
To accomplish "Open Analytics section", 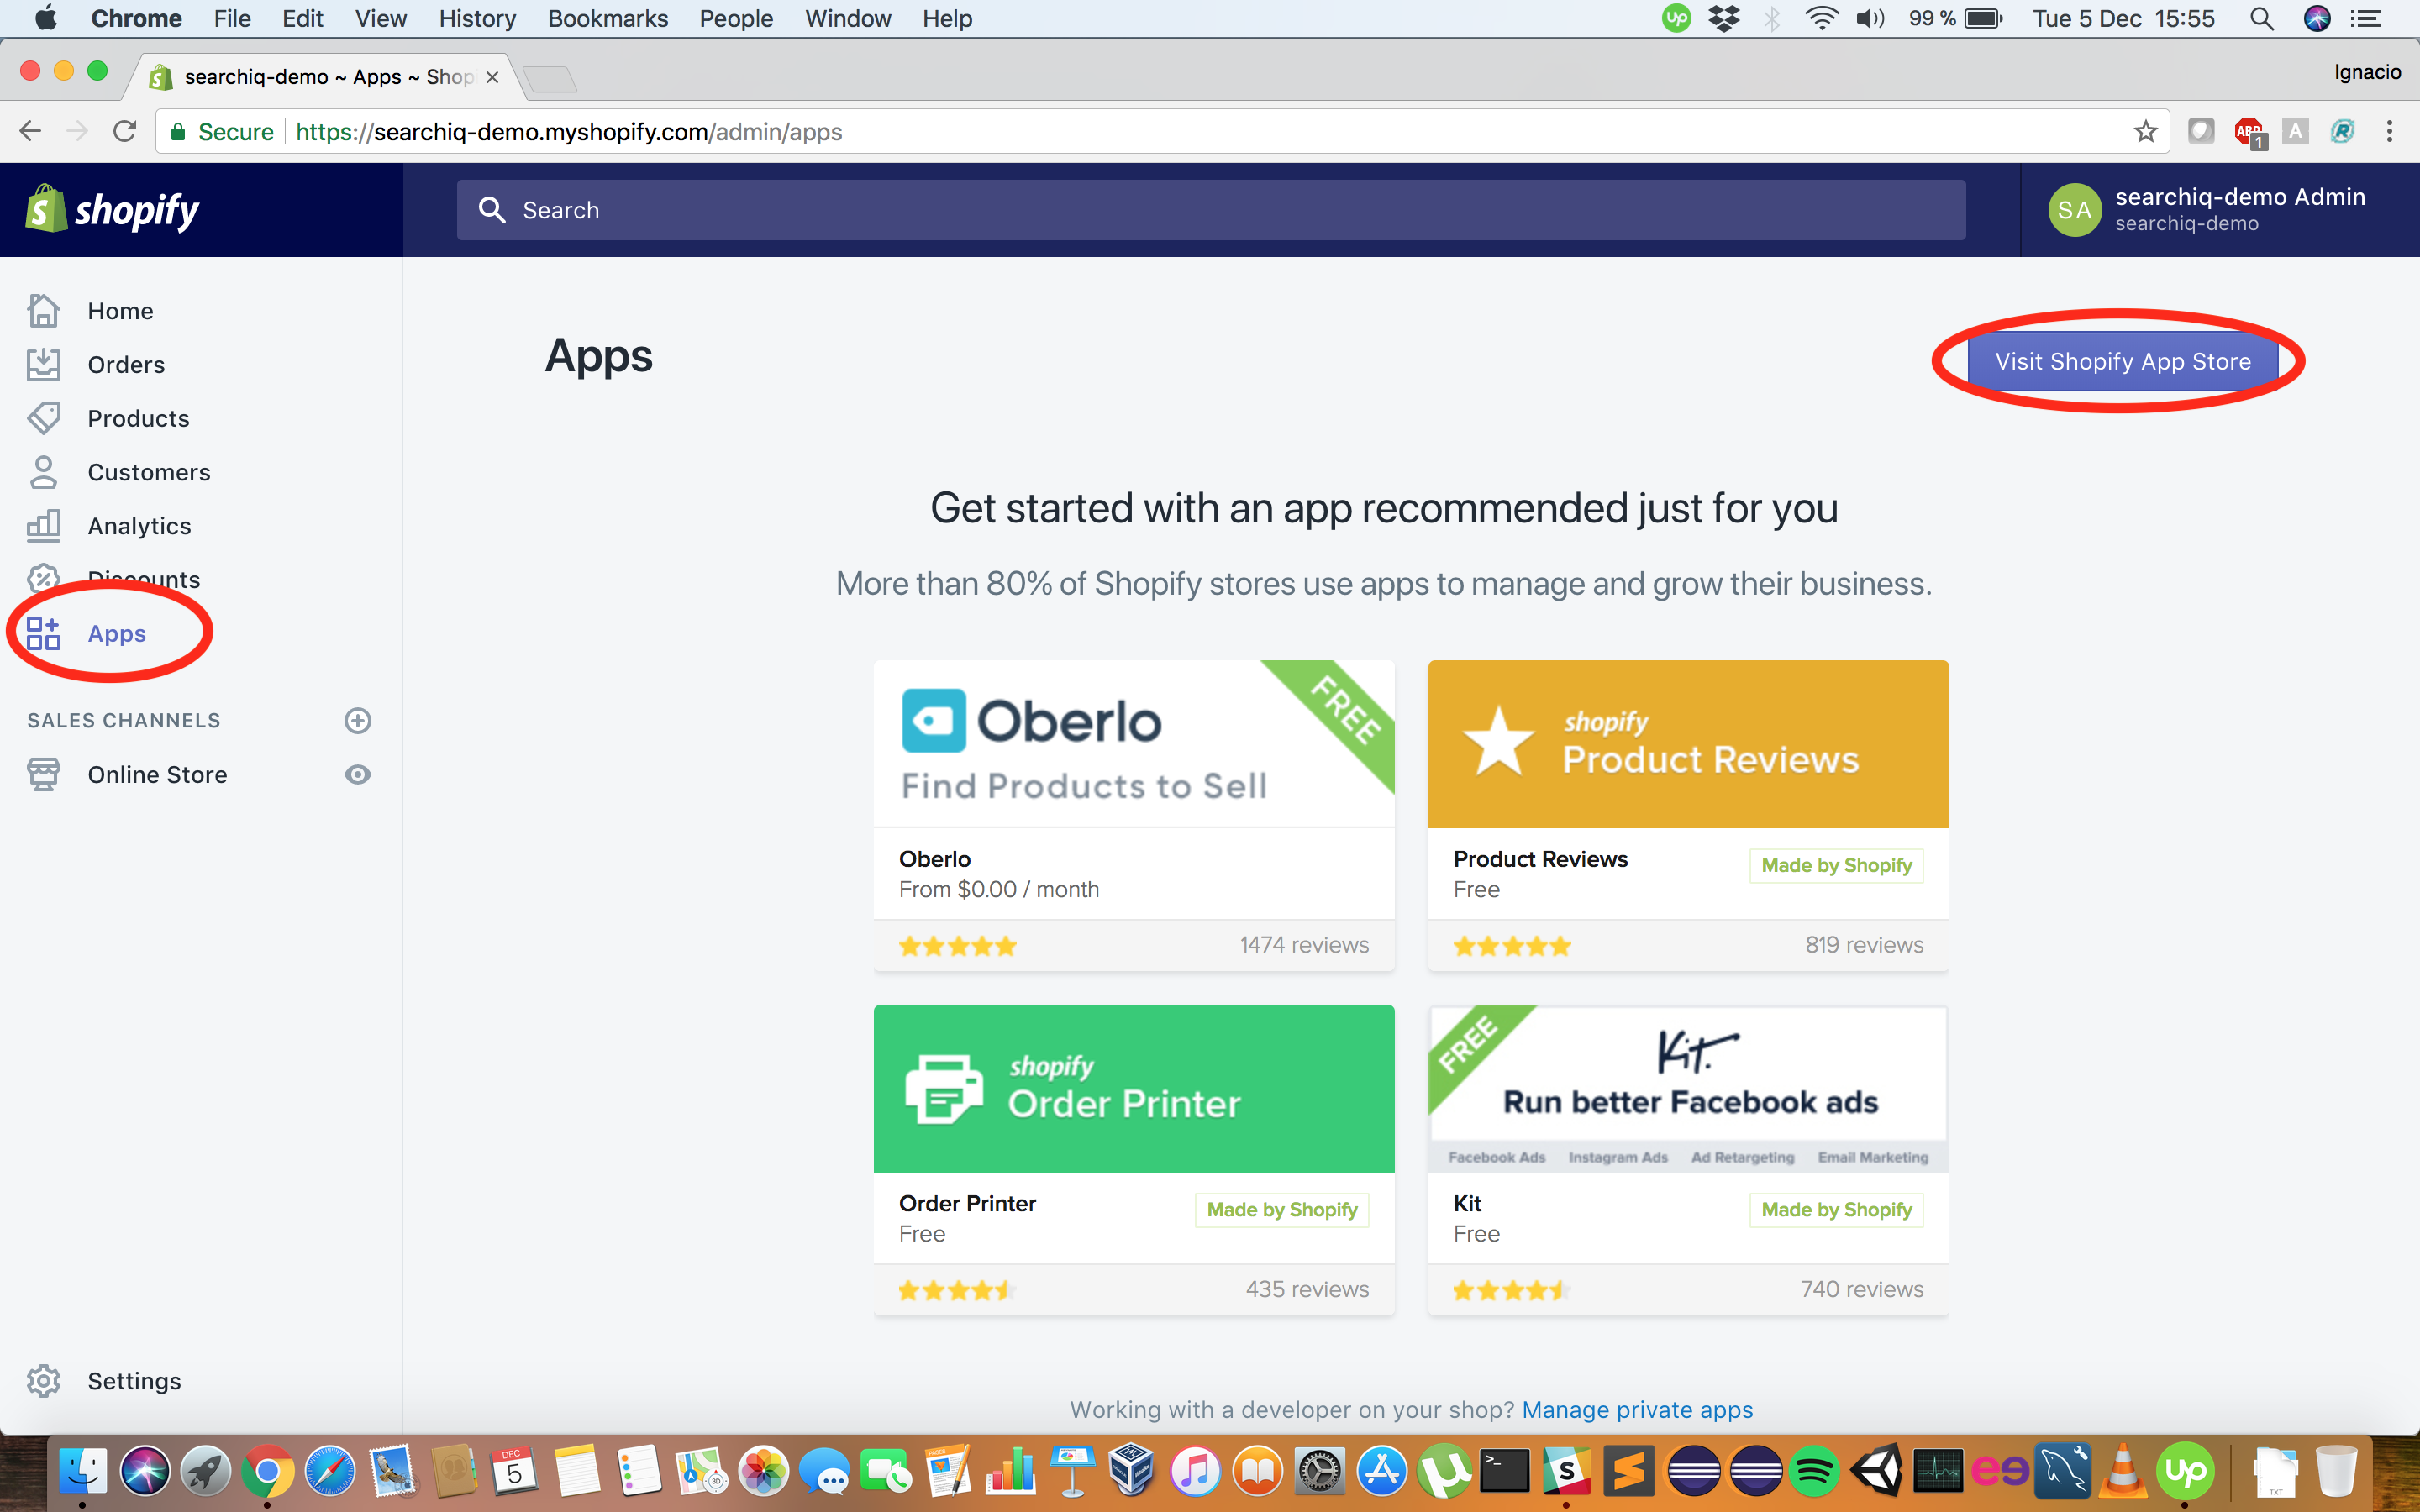I will pyautogui.click(x=139, y=526).
